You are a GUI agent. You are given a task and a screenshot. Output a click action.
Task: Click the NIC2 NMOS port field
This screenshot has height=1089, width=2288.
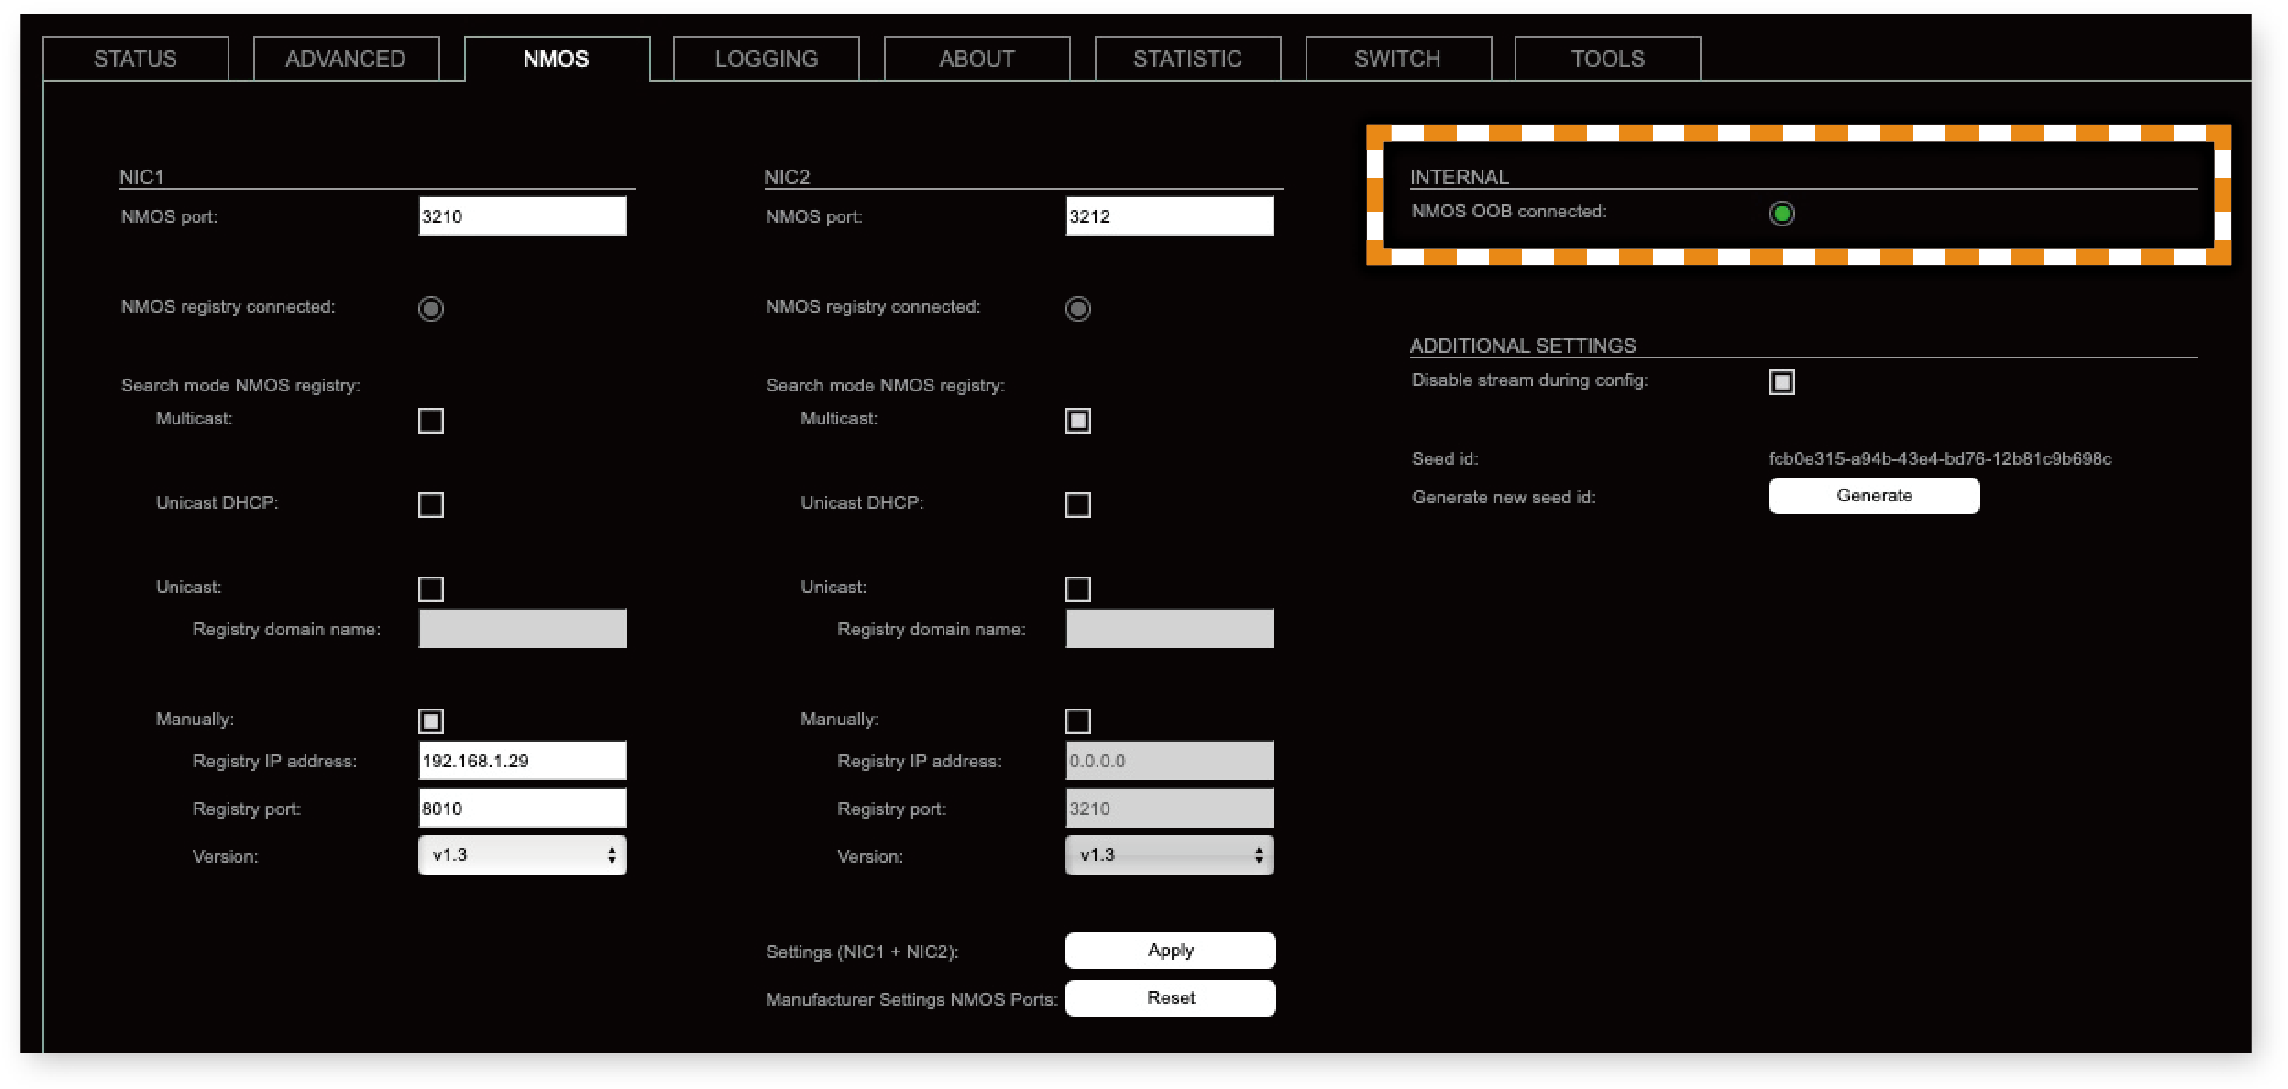1169,216
